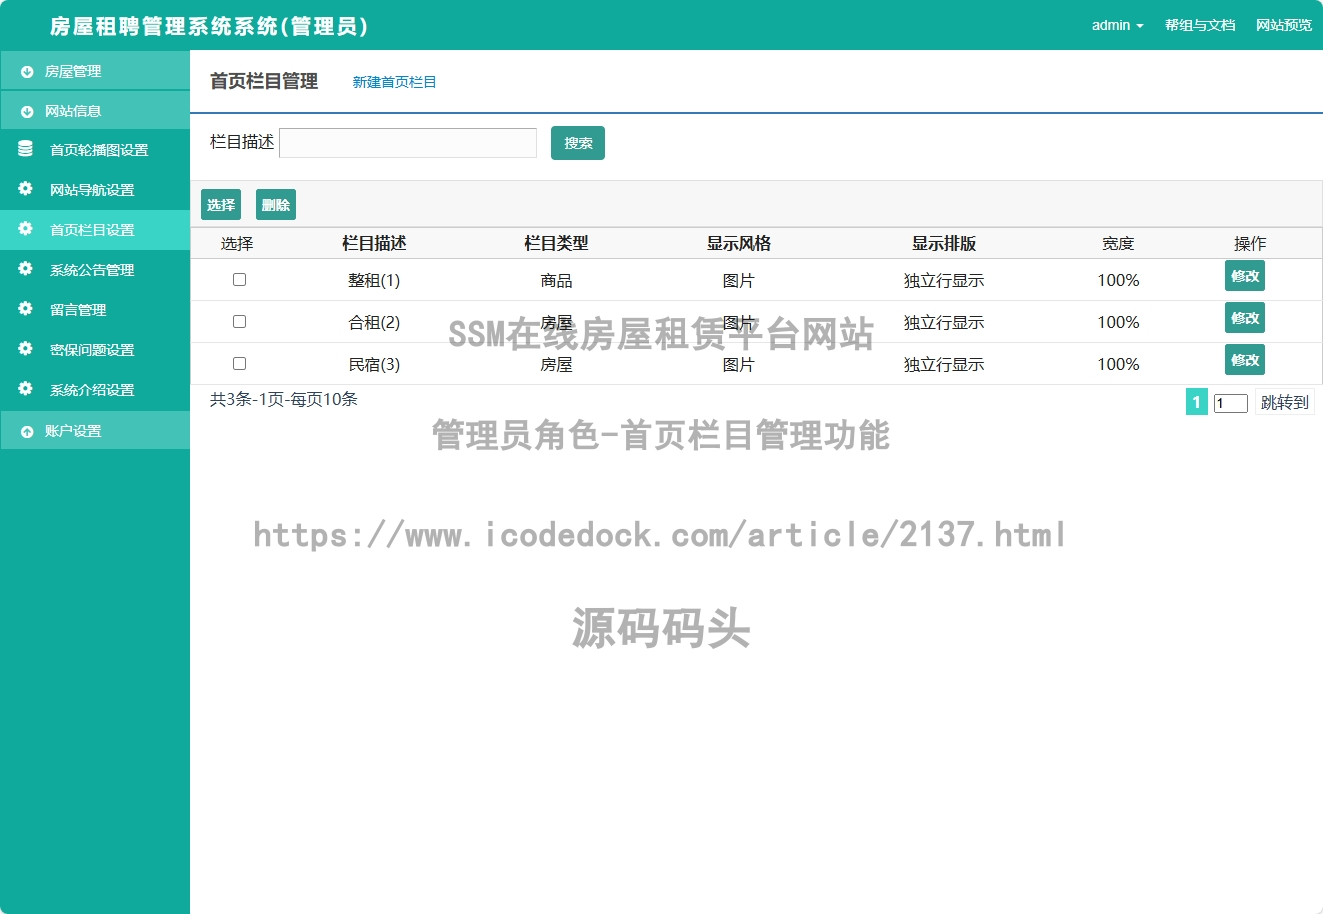The width and height of the screenshot is (1323, 914).
Task: Expand the 账户设置 sidebar section
Action: (95, 431)
